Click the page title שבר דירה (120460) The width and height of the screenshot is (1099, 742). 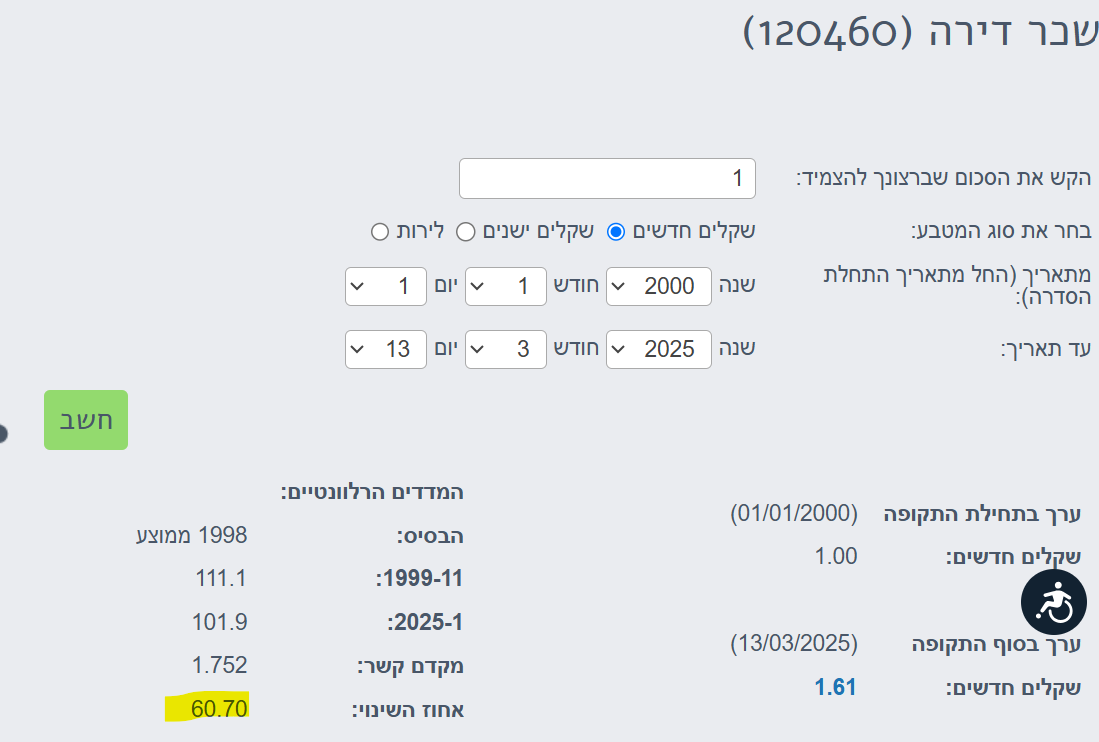pos(920,32)
